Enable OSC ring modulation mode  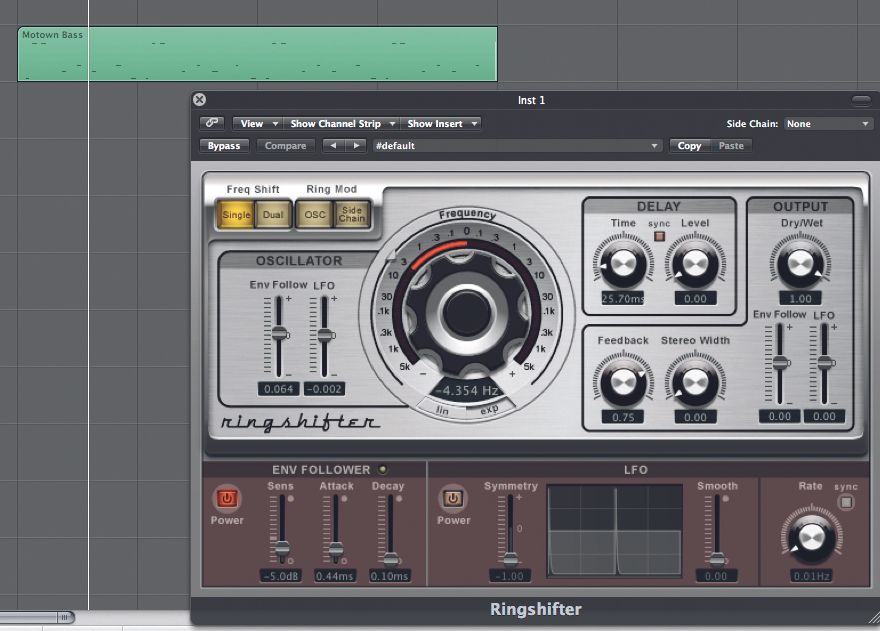coord(313,214)
